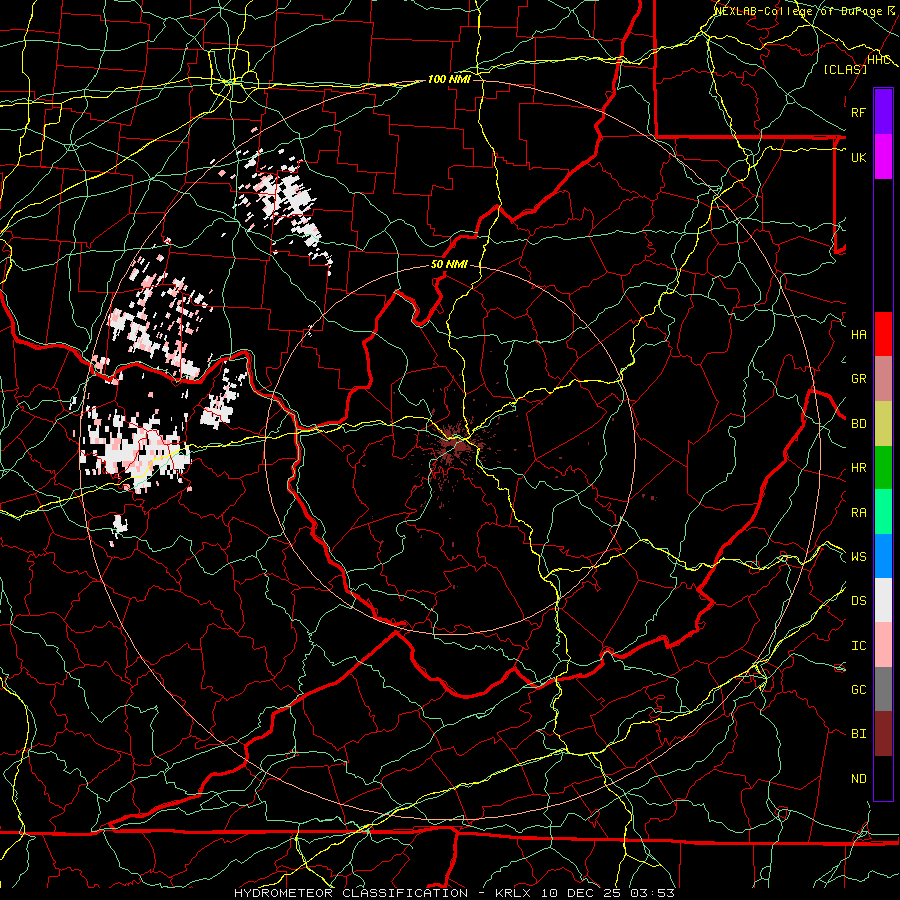The width and height of the screenshot is (900, 900).
Task: Click the HHC product label
Action: coord(878,60)
